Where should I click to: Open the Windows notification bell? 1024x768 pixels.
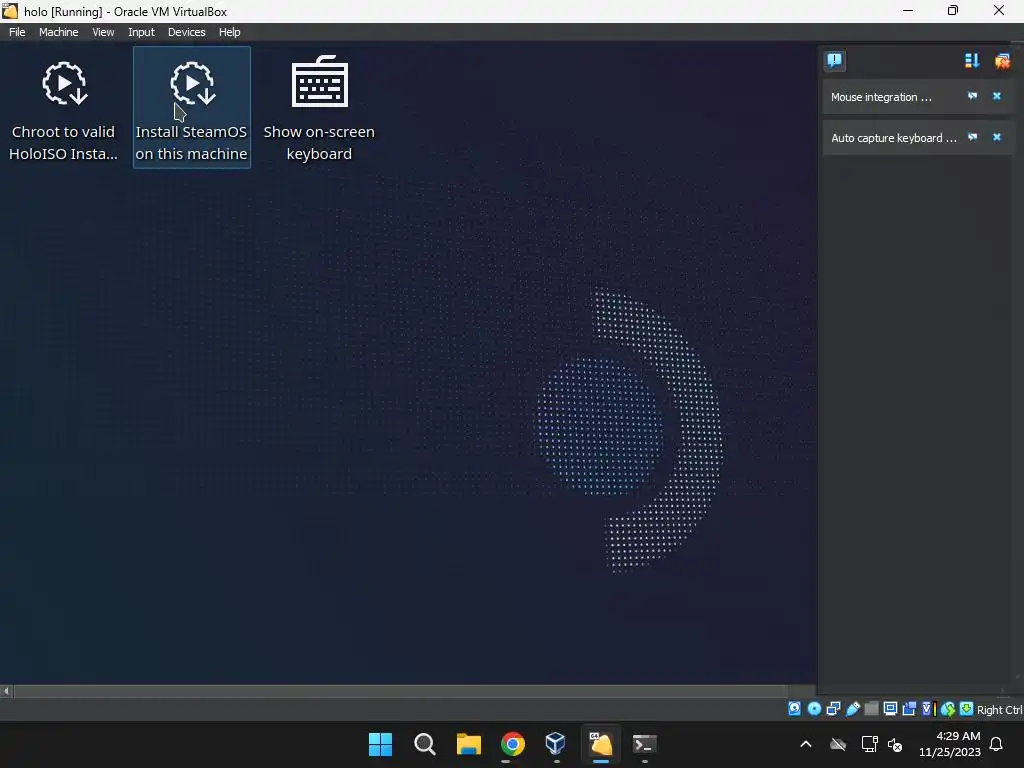[997, 744]
